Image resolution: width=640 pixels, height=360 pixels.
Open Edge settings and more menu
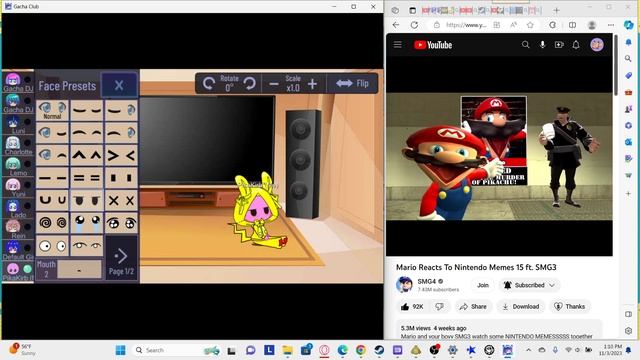point(611,25)
